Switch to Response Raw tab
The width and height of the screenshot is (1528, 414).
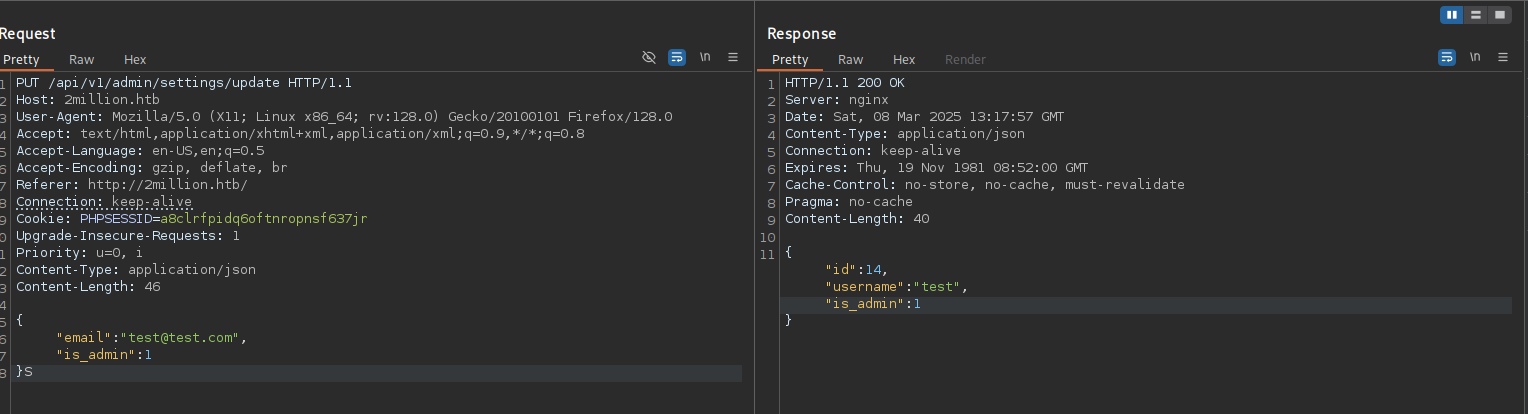pos(851,59)
